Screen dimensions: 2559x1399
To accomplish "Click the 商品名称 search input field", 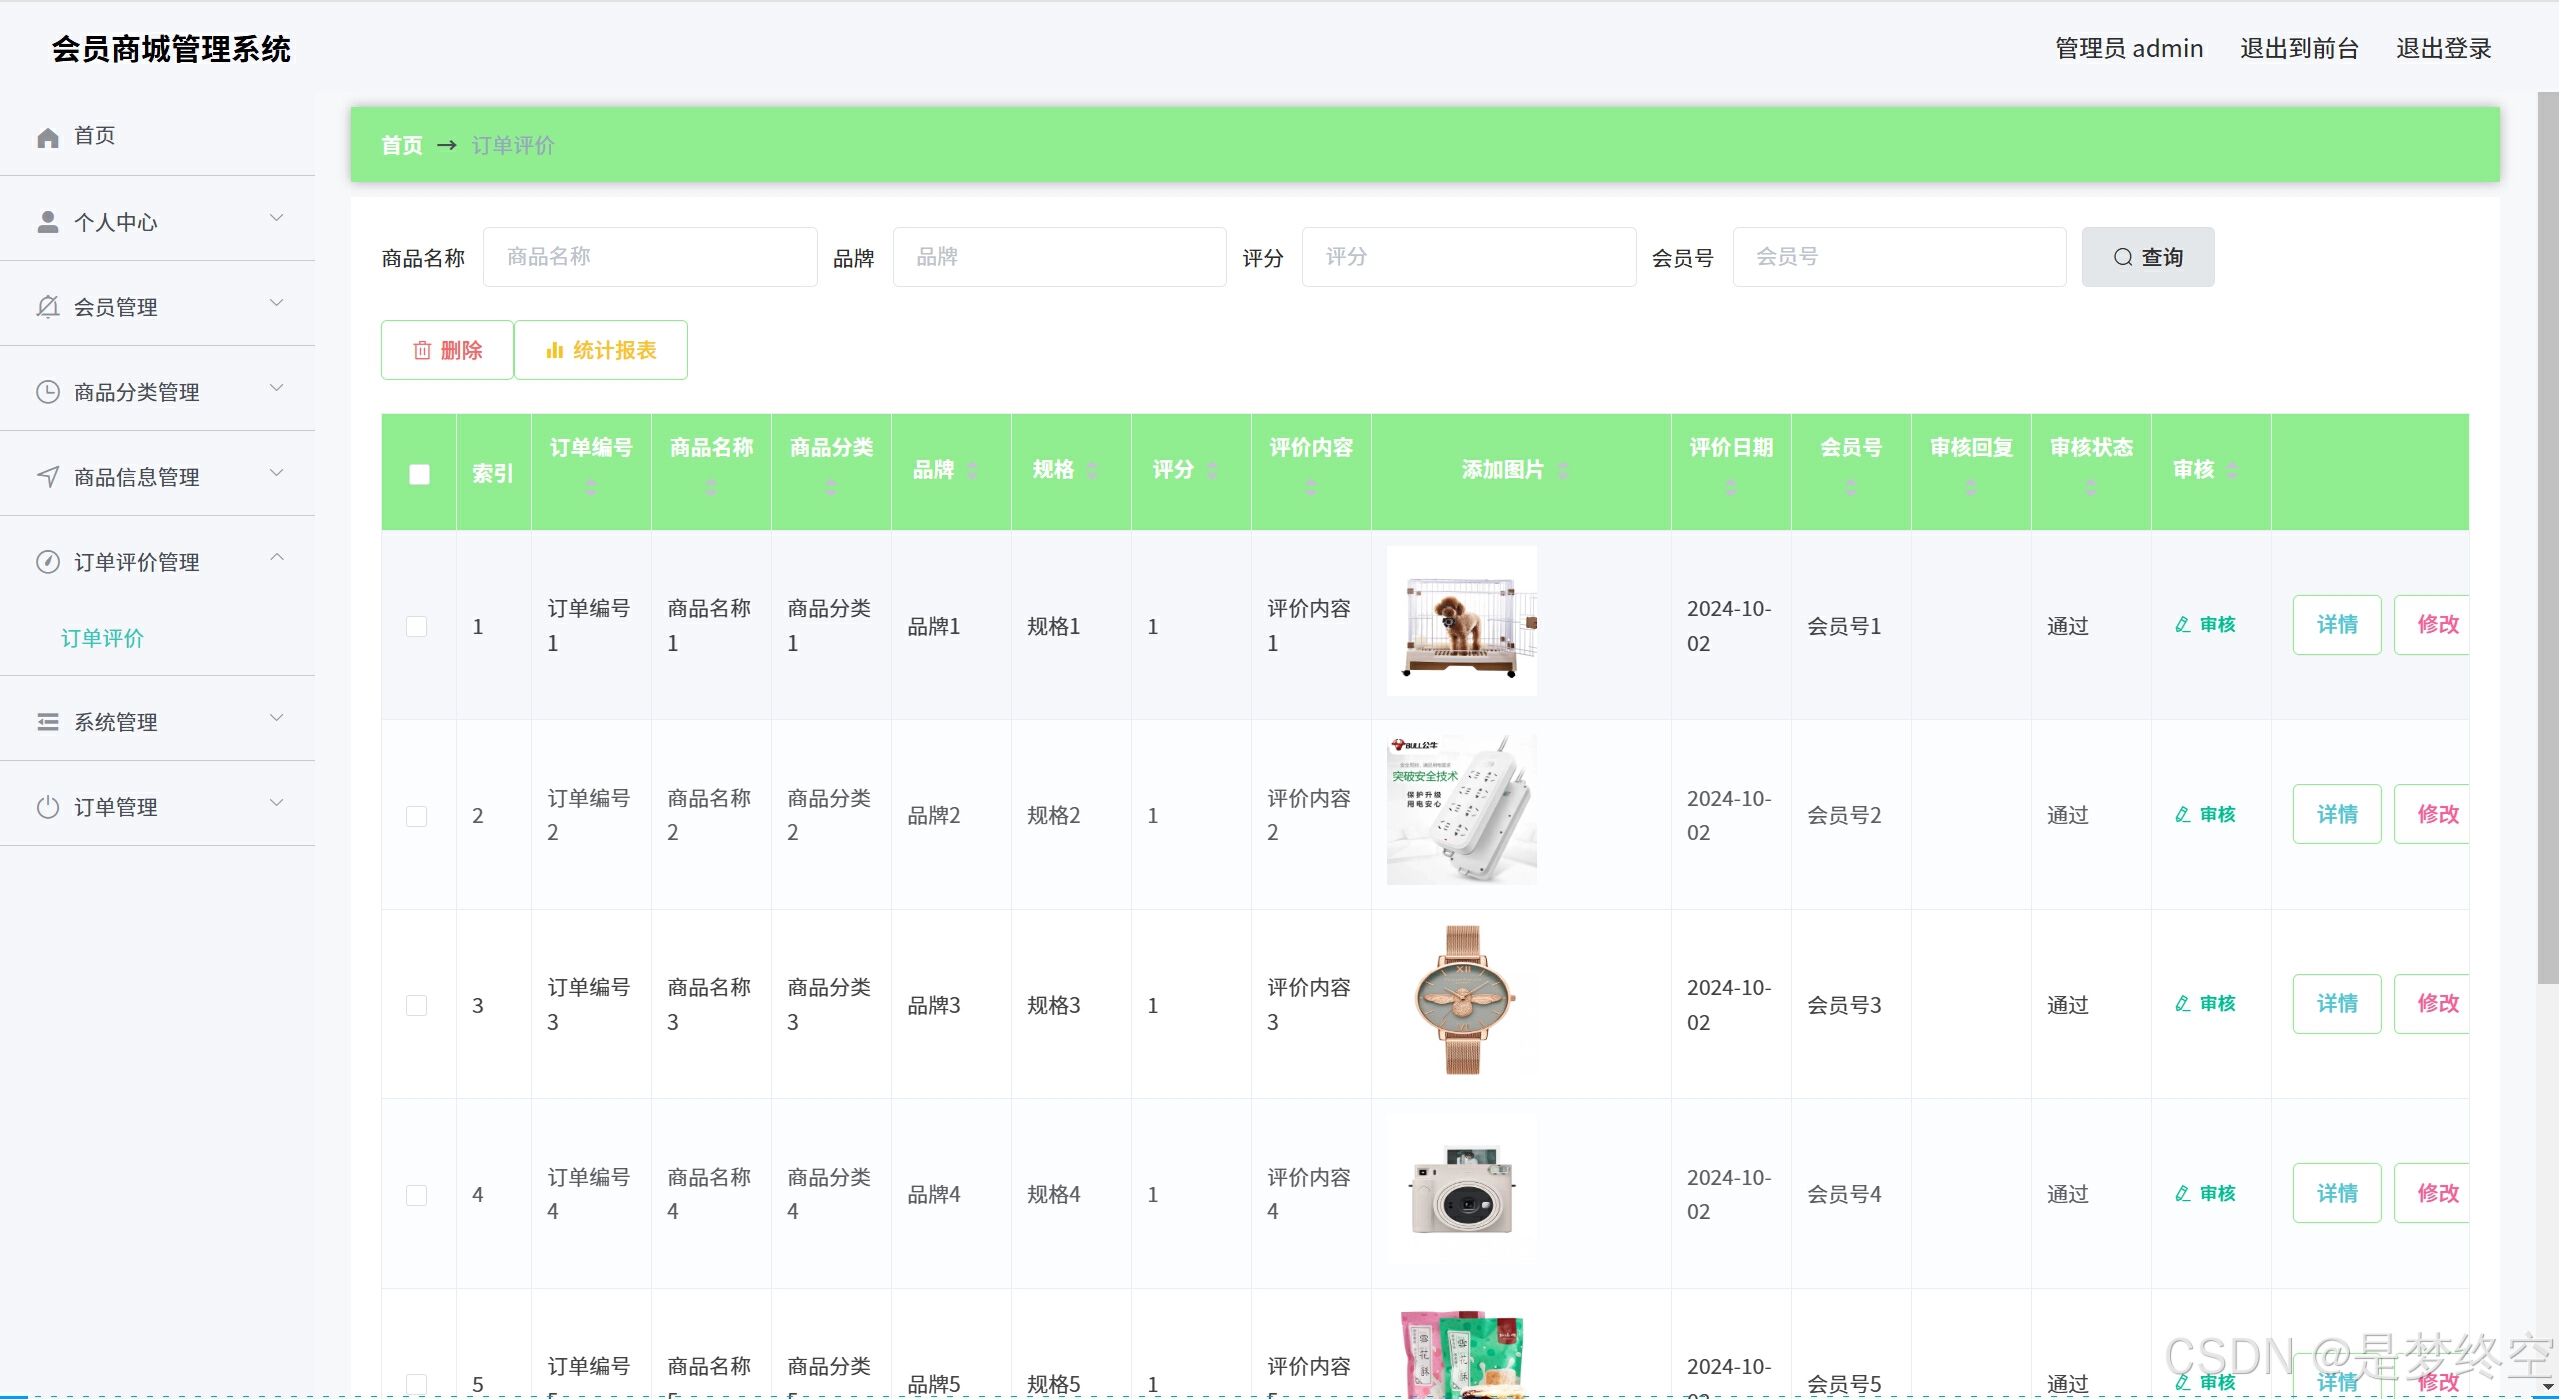I will pos(650,257).
